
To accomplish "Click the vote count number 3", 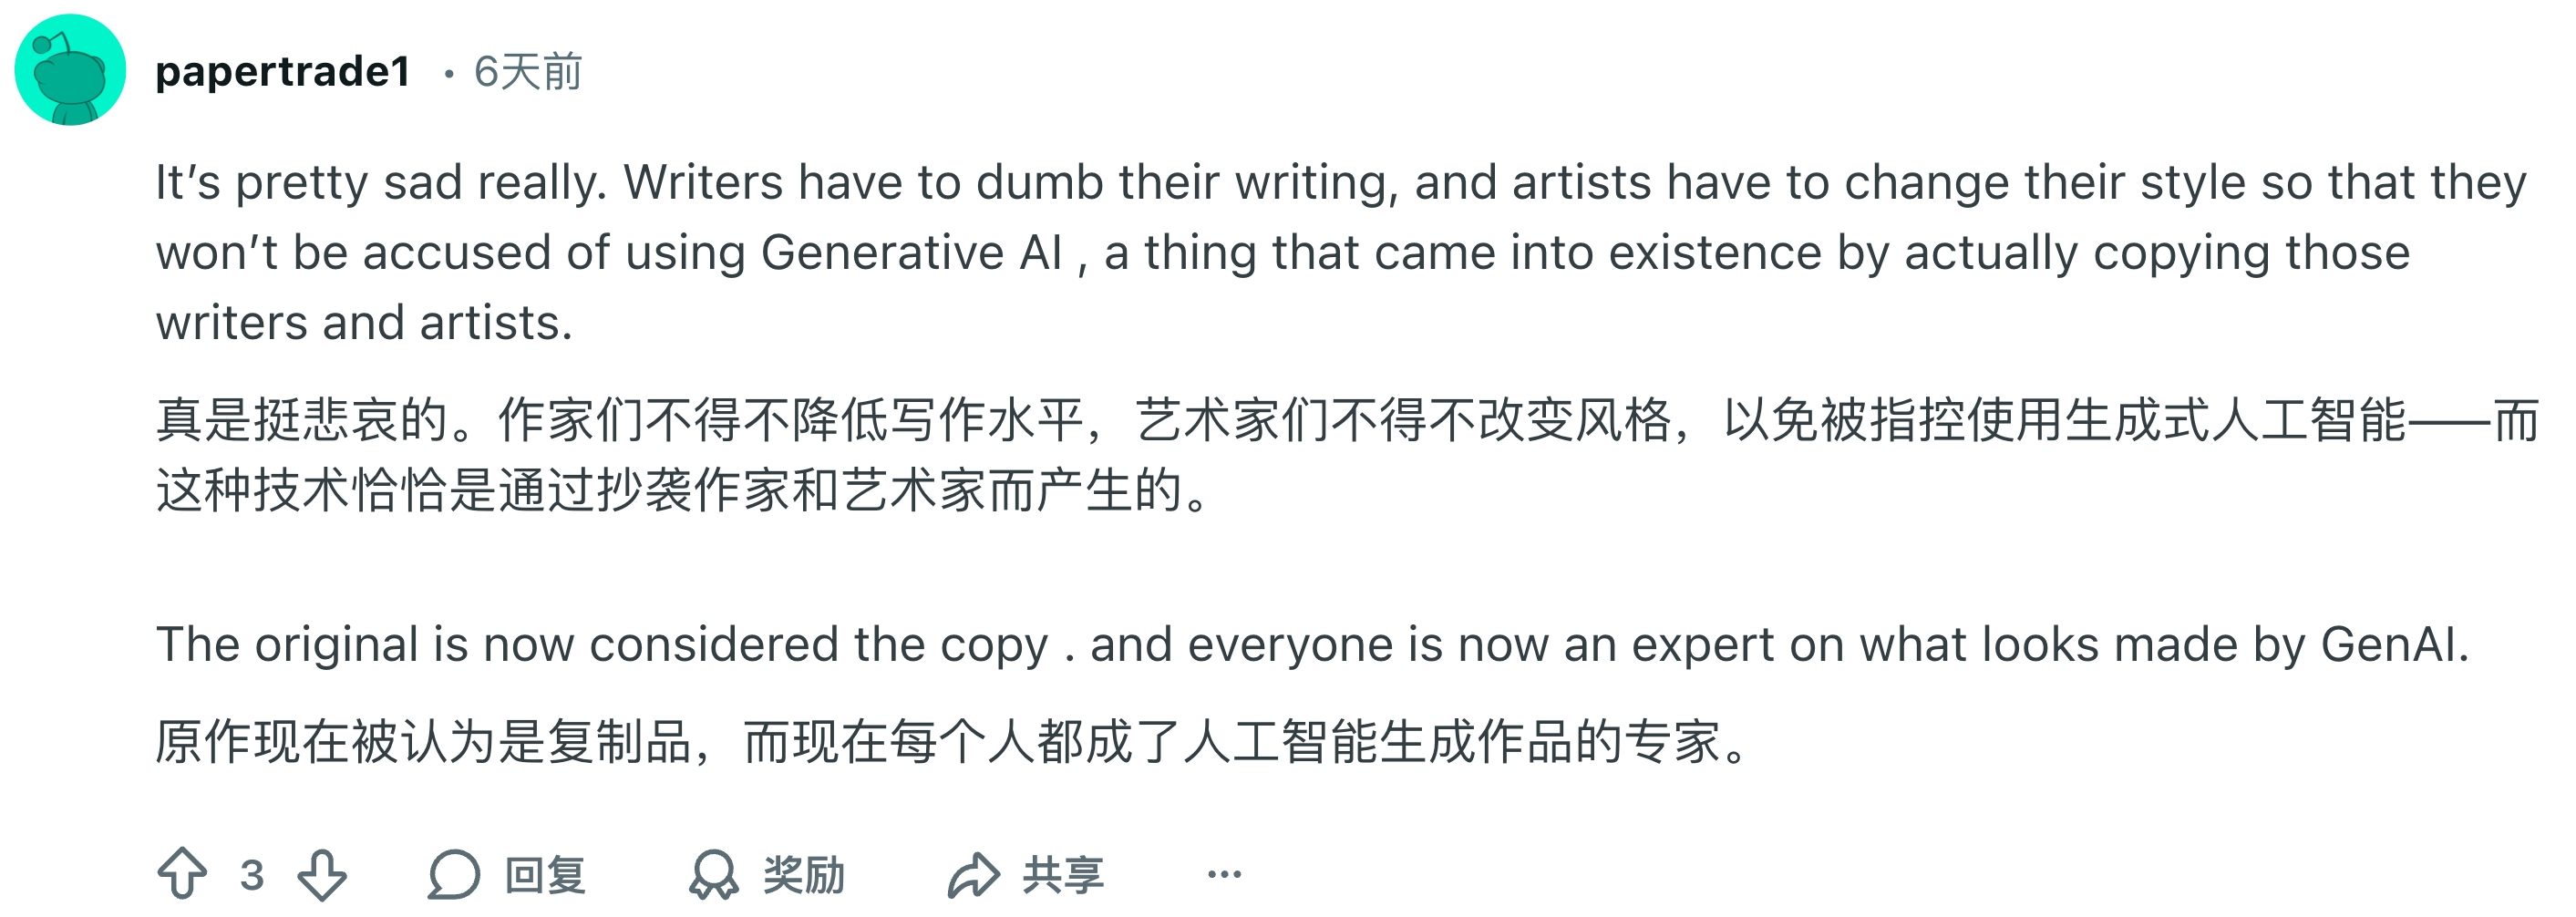I will pyautogui.click(x=252, y=875).
